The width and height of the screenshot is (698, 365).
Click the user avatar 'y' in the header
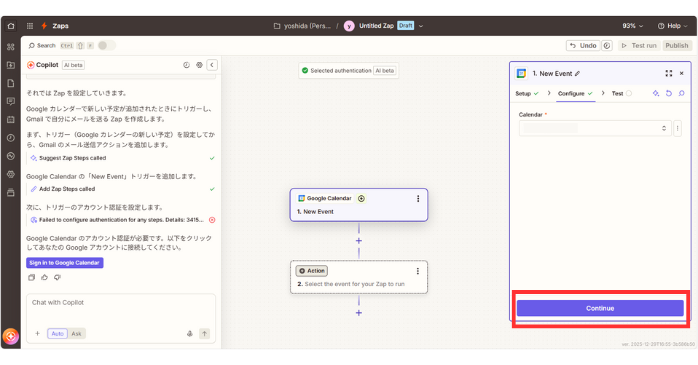(349, 26)
